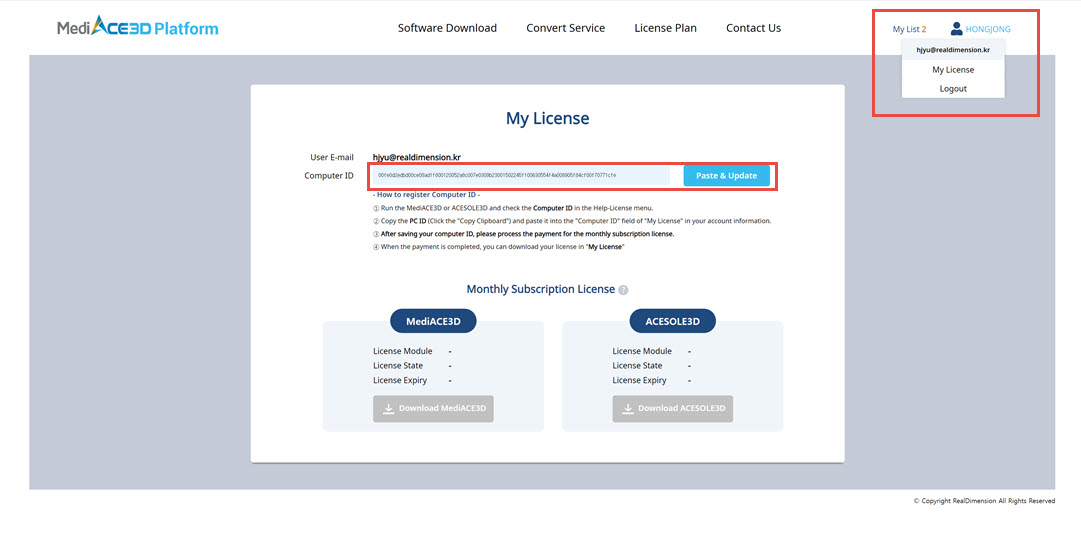Image resolution: width=1081 pixels, height=552 pixels.
Task: Click the Monthly Subscription License heading
Action: [x=540, y=289]
